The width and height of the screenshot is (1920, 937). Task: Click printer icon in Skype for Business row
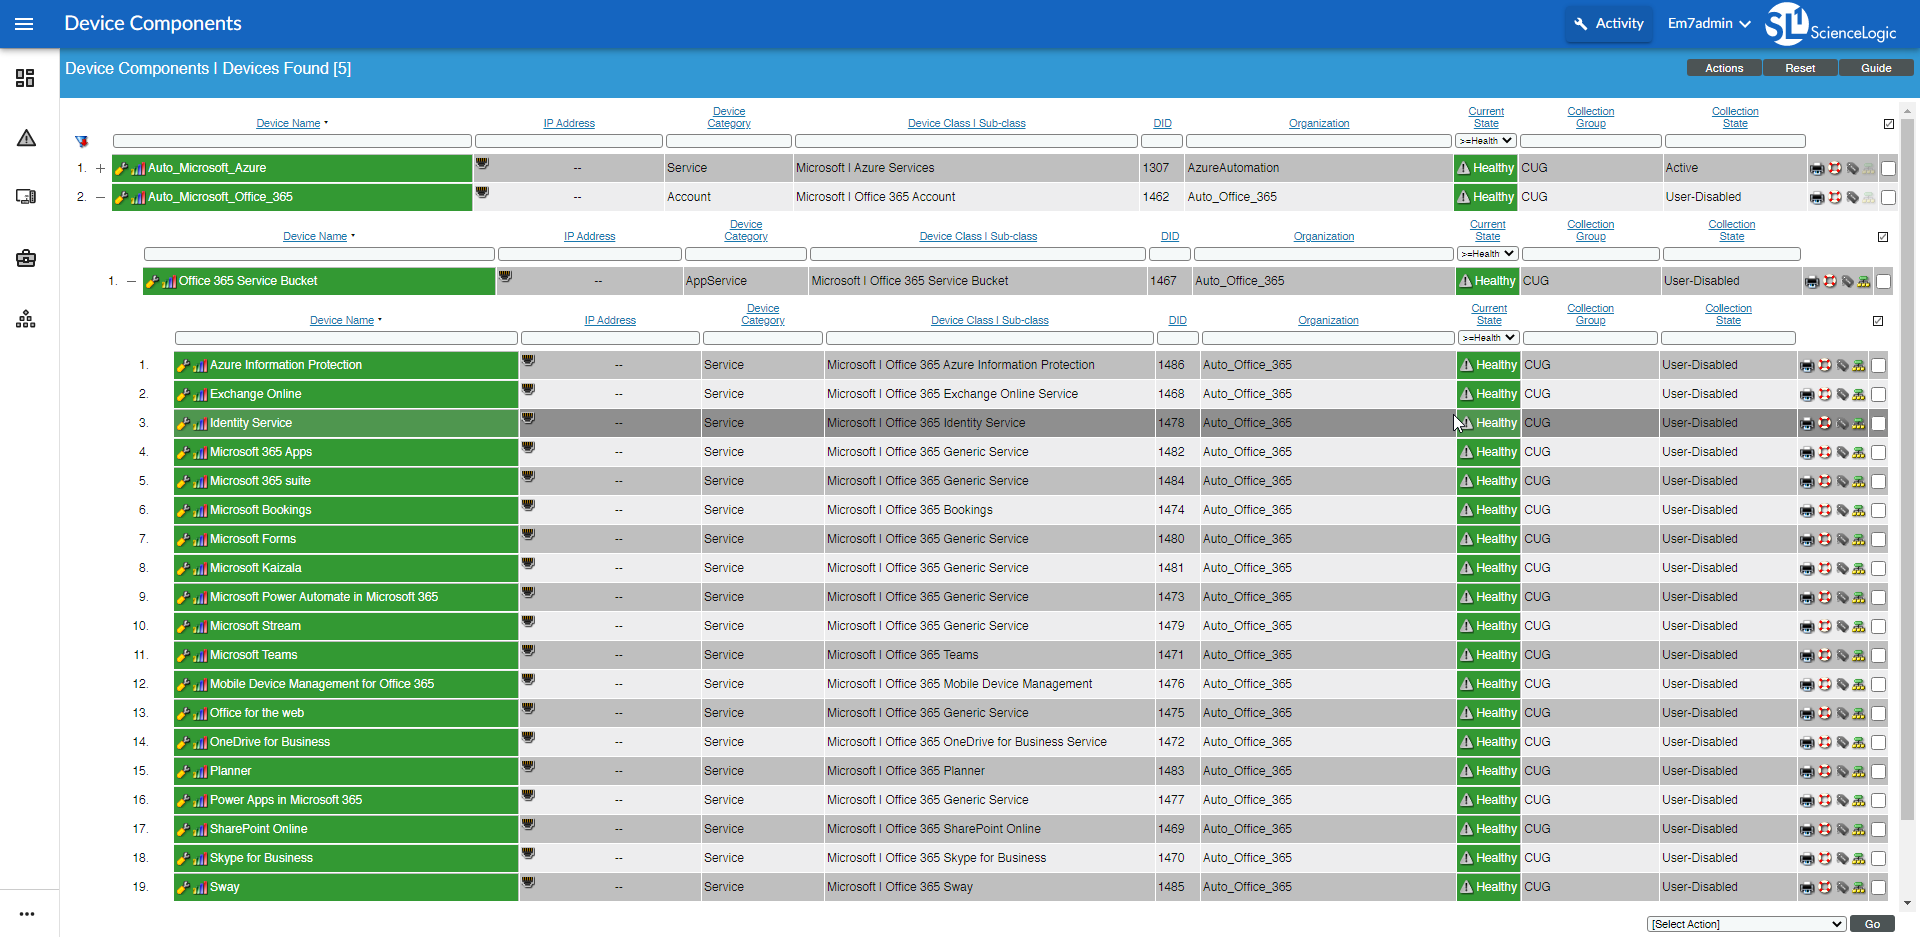(x=1807, y=859)
